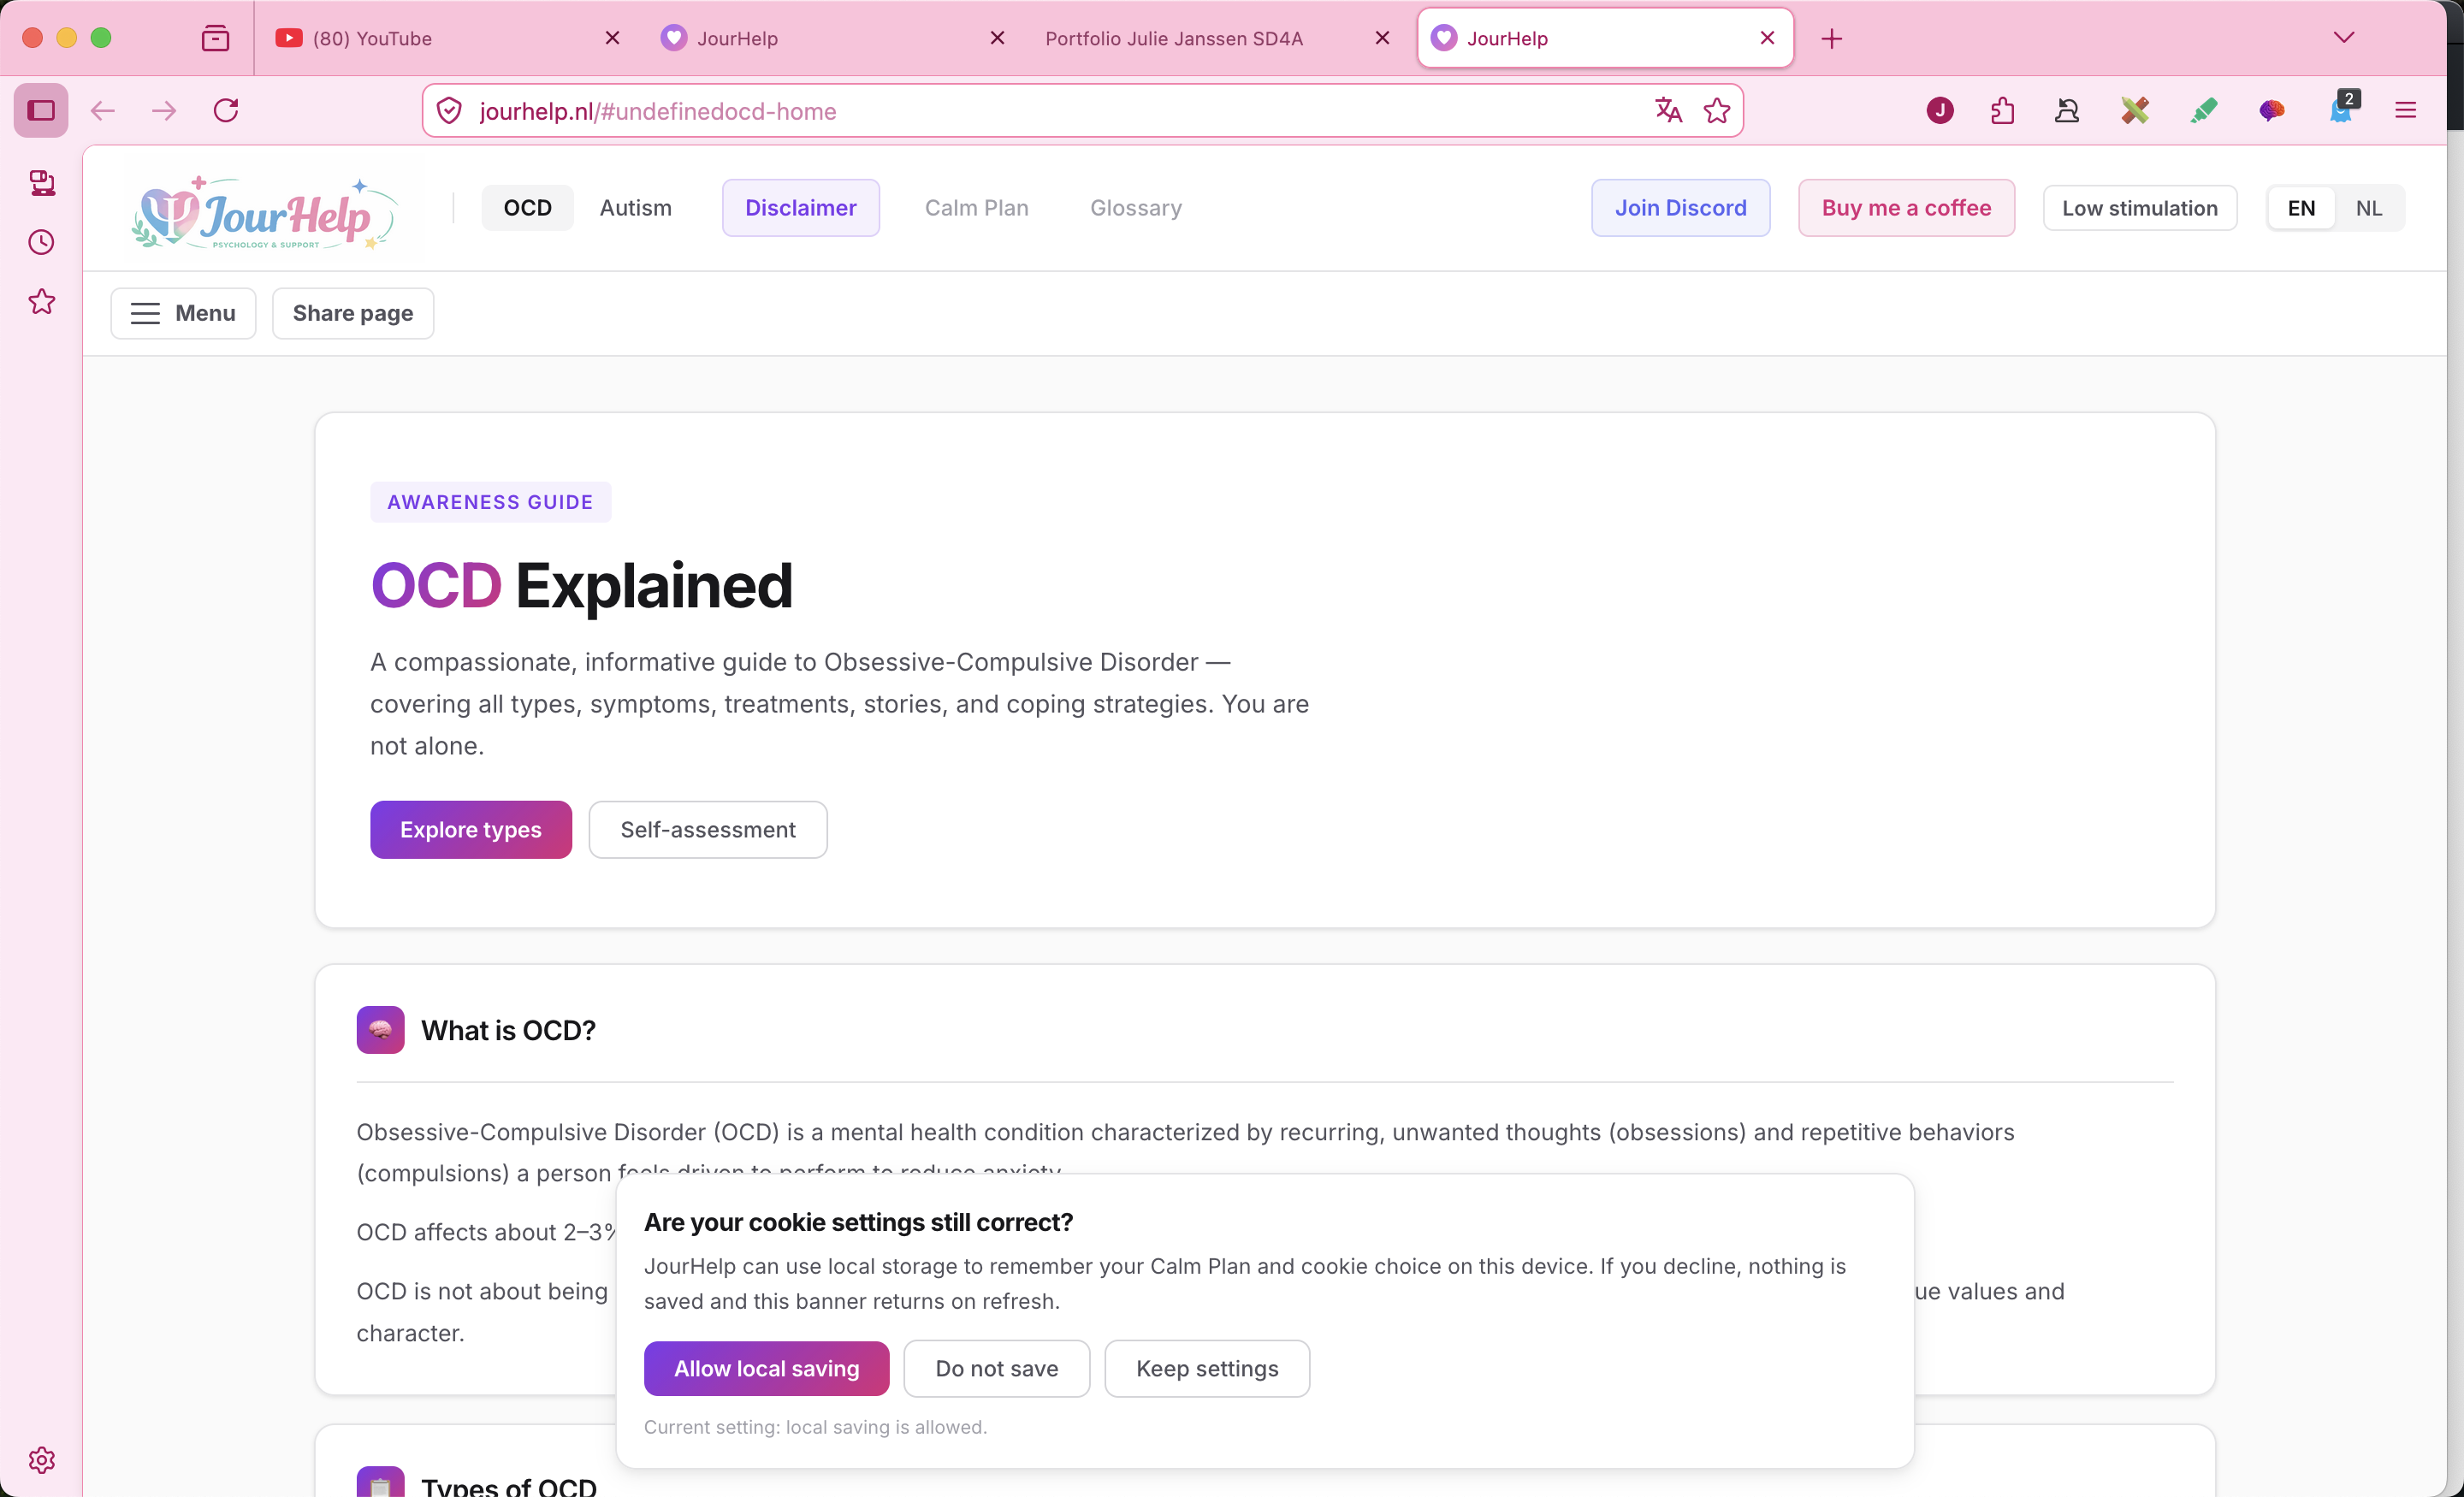Toggle the browser sidebar panel icon
Image resolution: width=2464 pixels, height=1497 pixels.
tap(41, 110)
